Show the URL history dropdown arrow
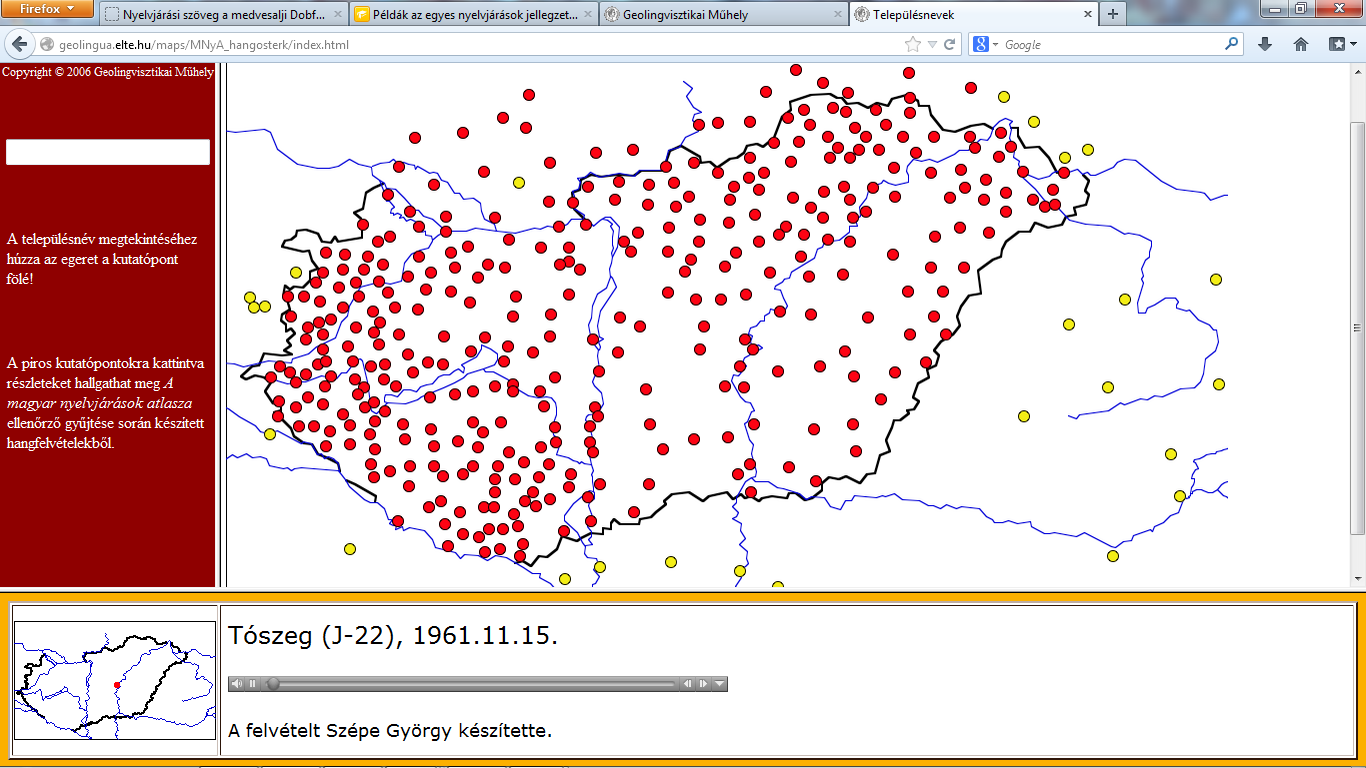The image size is (1366, 768). [931, 44]
